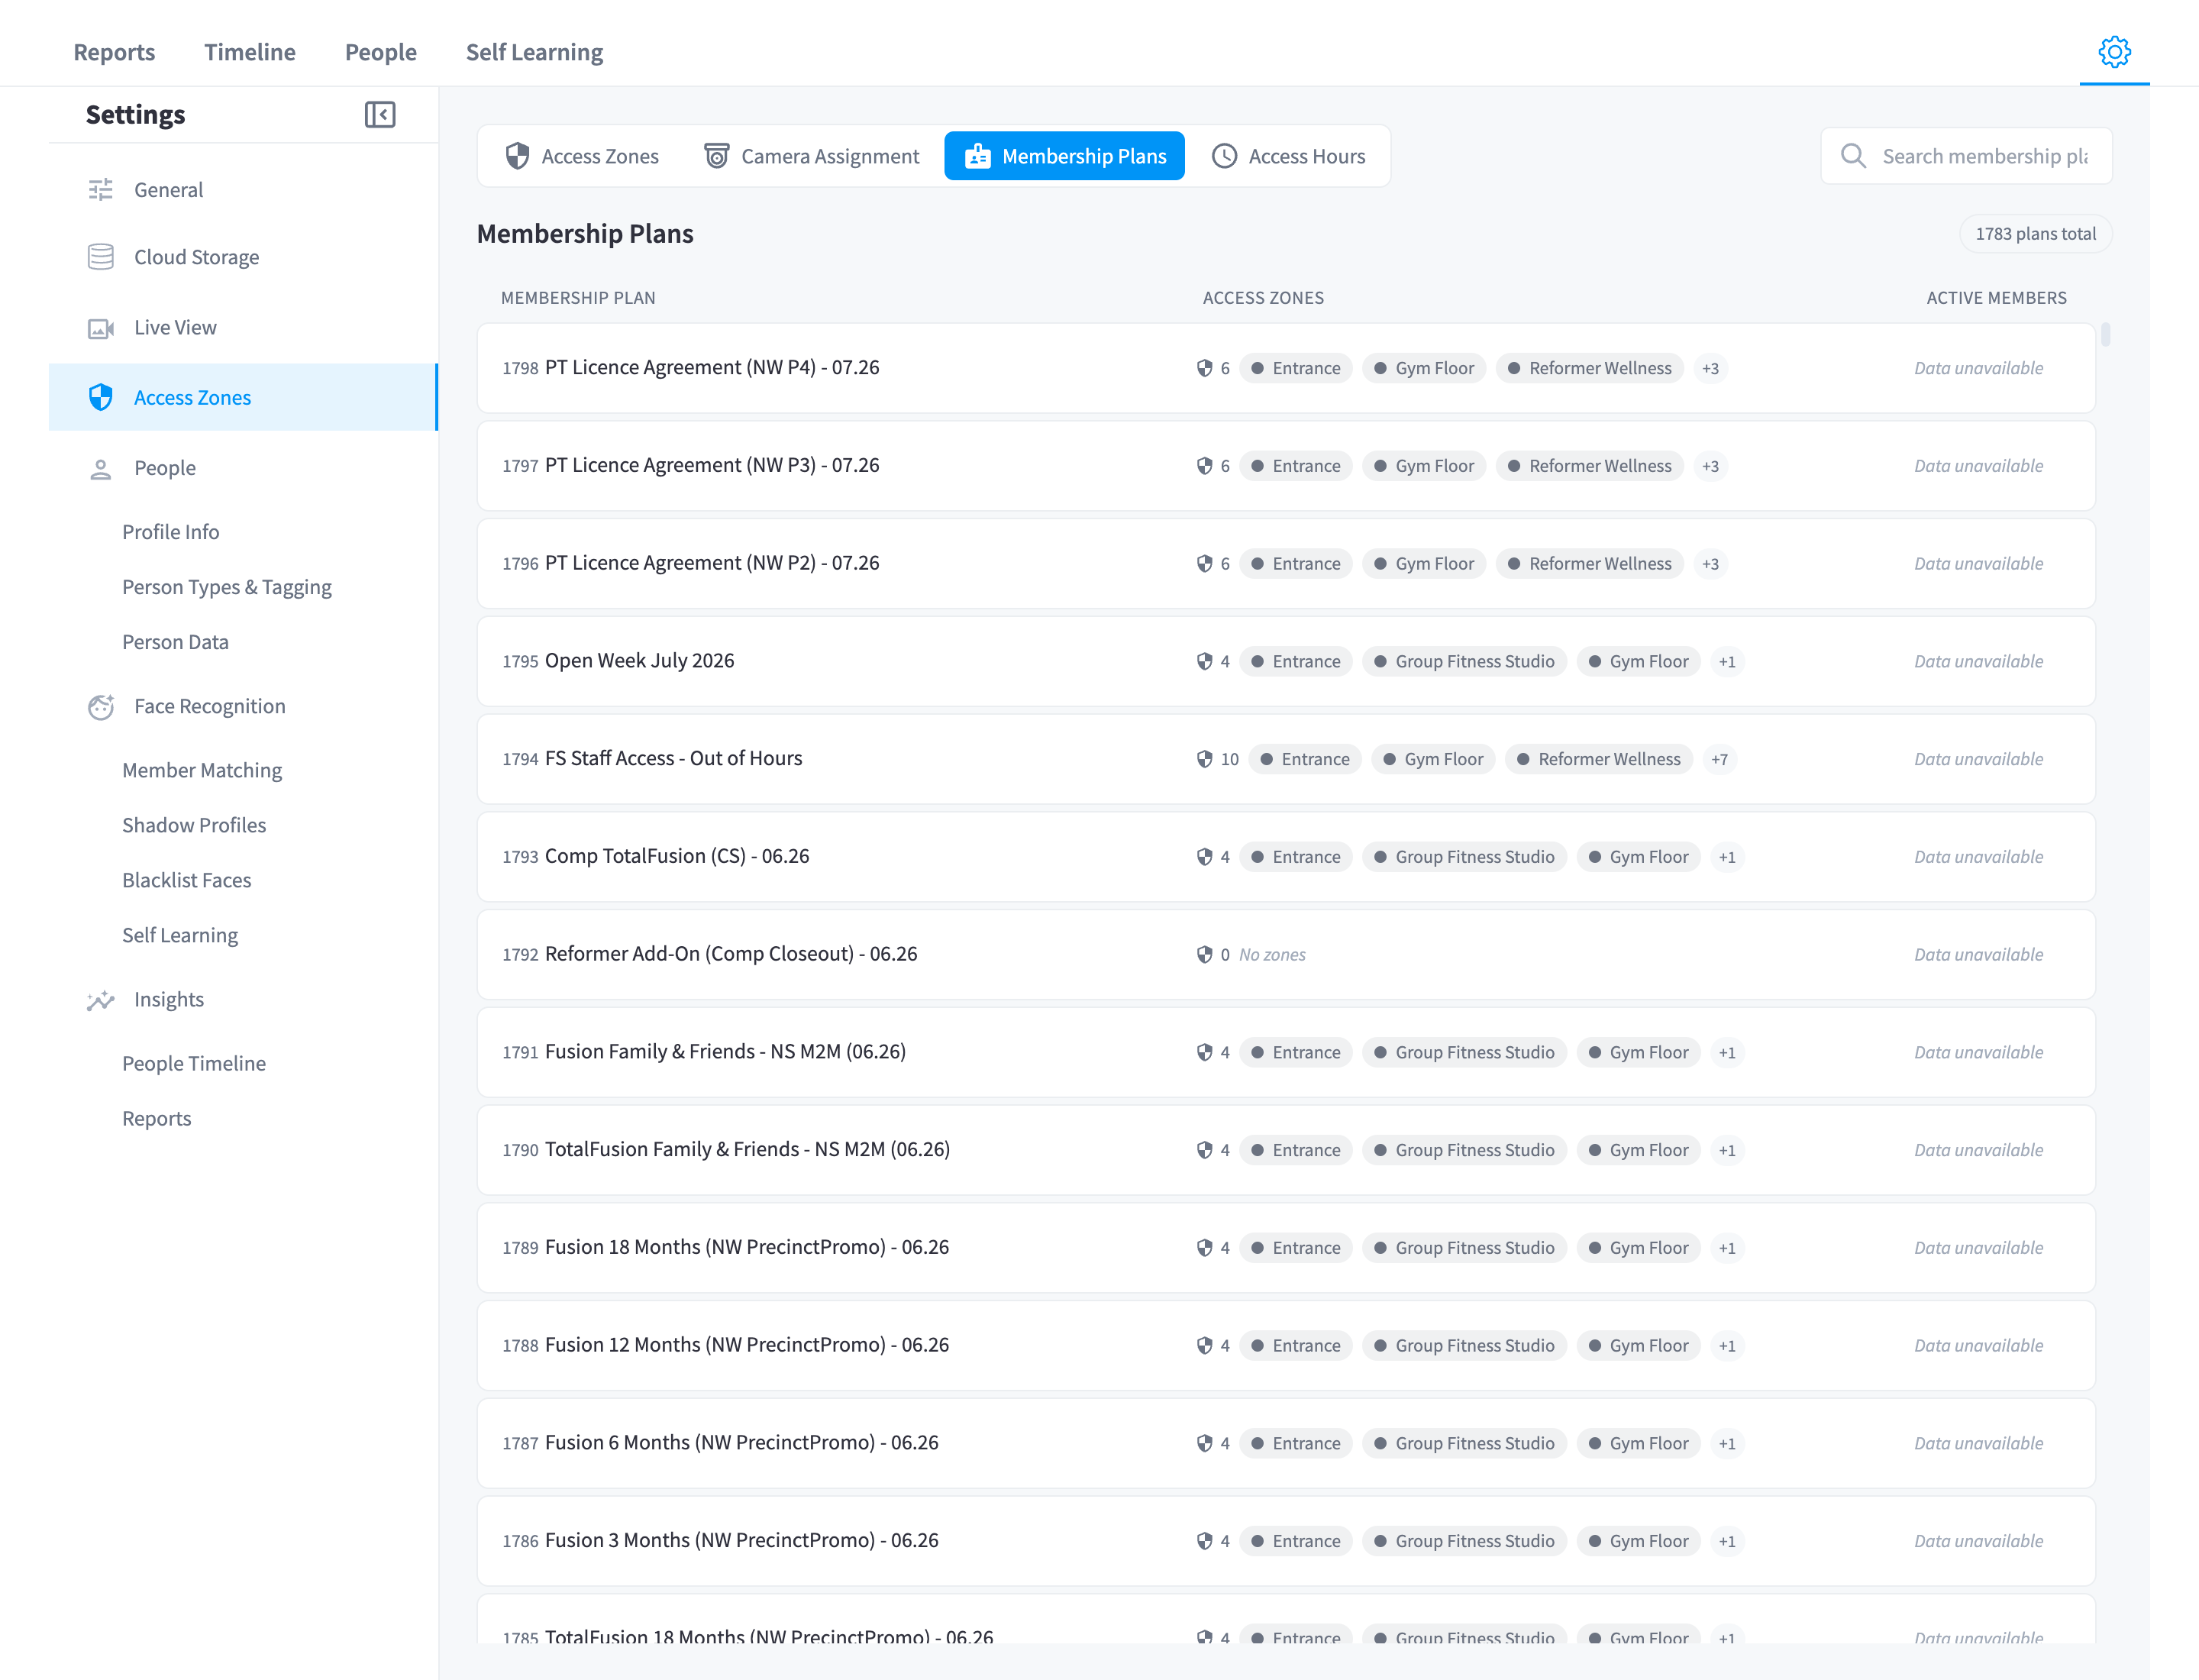Expand +1 zones for Open Week July 2026
Image resolution: width=2199 pixels, height=1680 pixels.
pos(1727,661)
